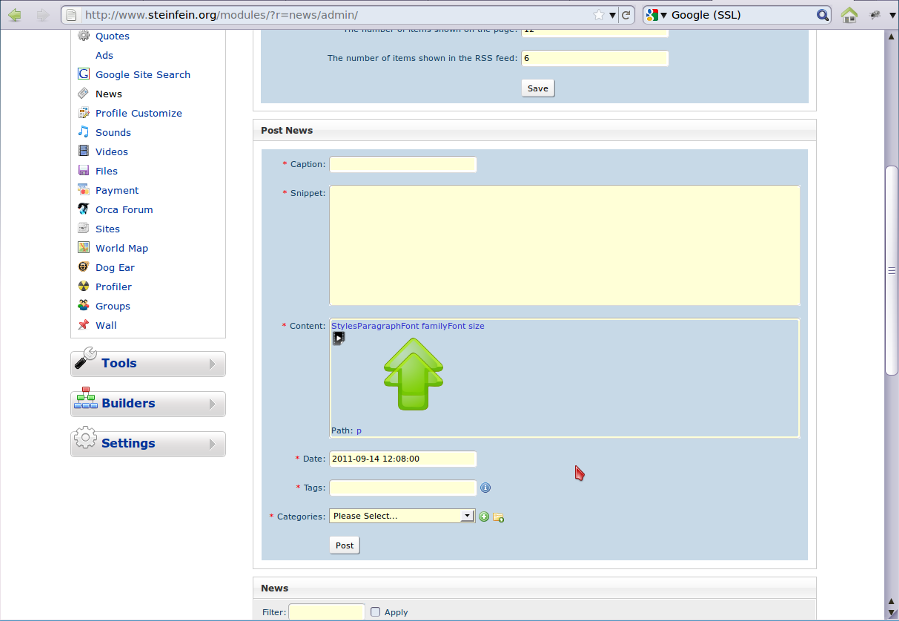Open Google Site Search module
This screenshot has width=899, height=621.
click(x=142, y=75)
